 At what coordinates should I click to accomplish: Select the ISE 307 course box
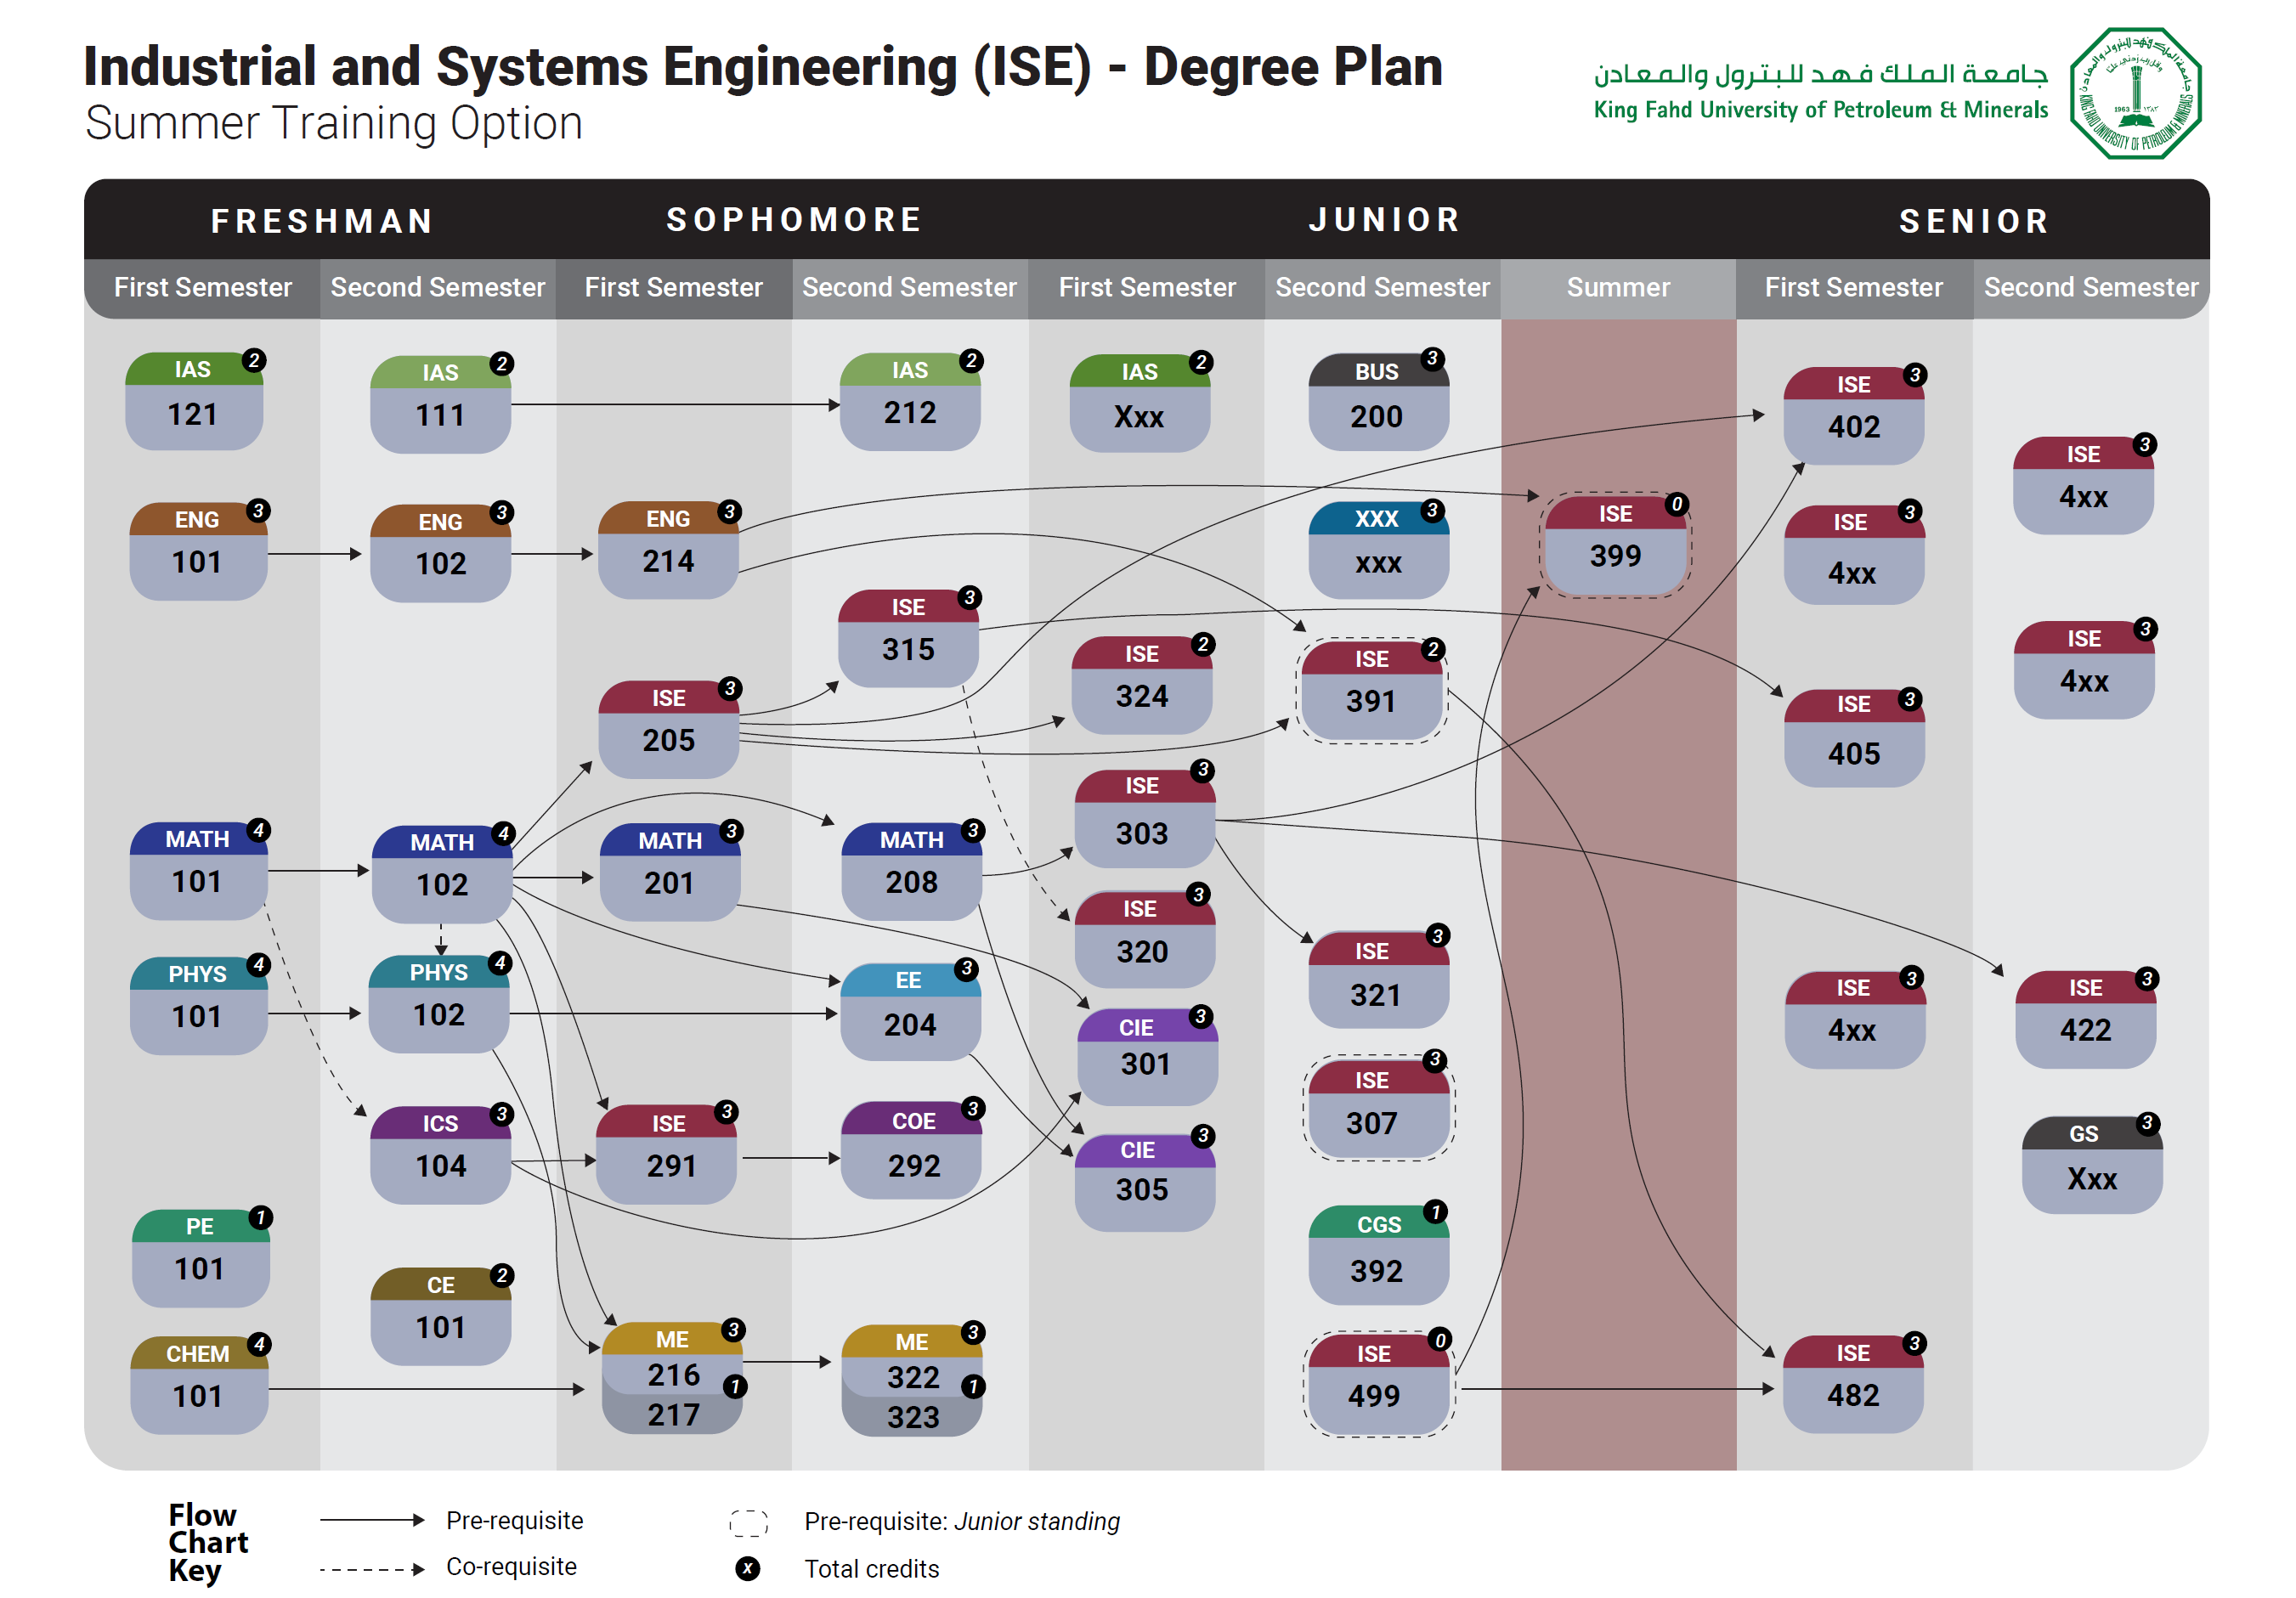[x=1378, y=1108]
